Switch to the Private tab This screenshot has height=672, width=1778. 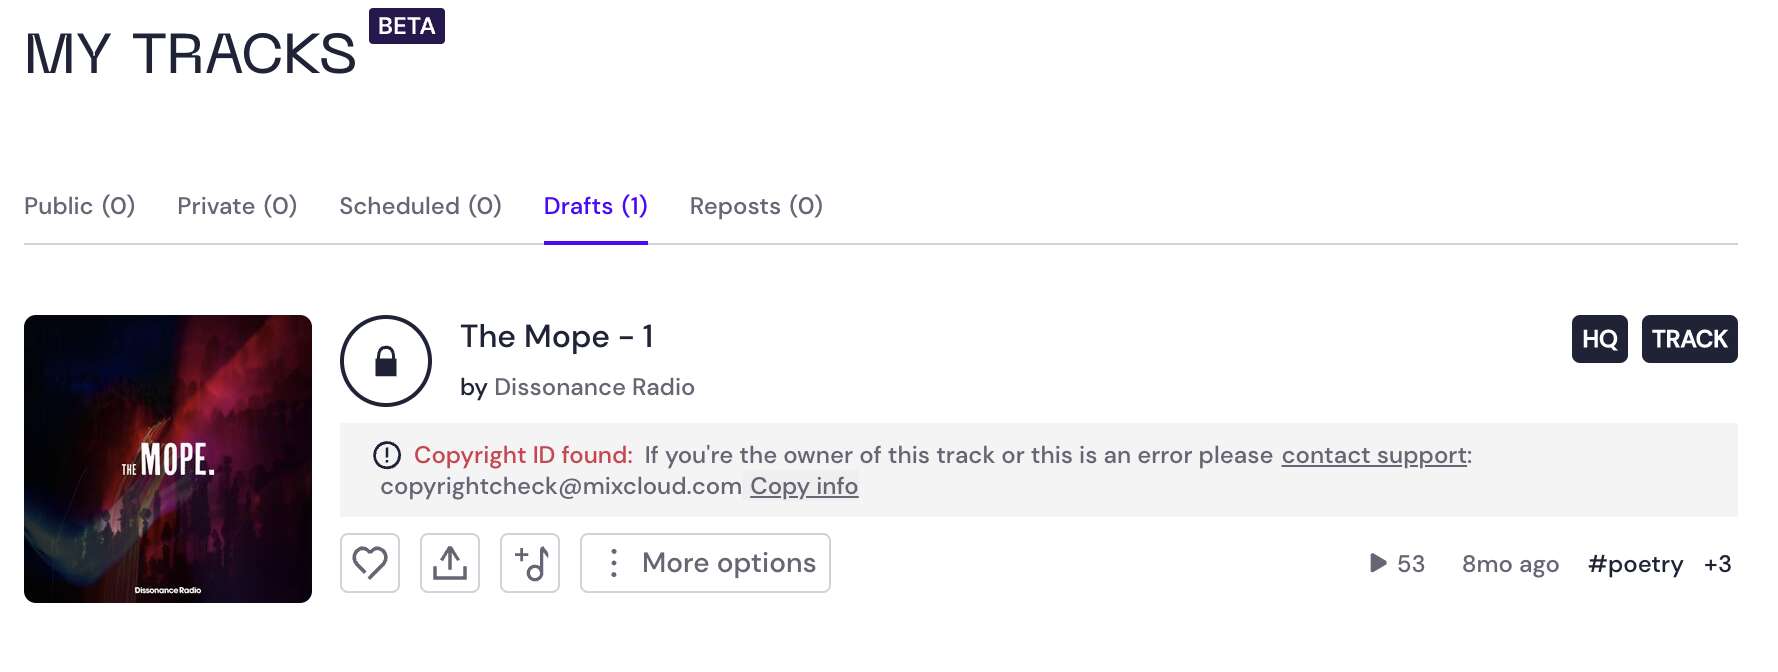tap(237, 206)
